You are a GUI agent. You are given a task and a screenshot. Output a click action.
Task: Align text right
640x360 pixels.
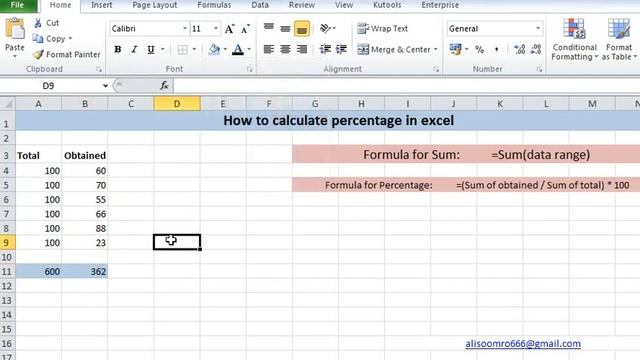(302, 49)
